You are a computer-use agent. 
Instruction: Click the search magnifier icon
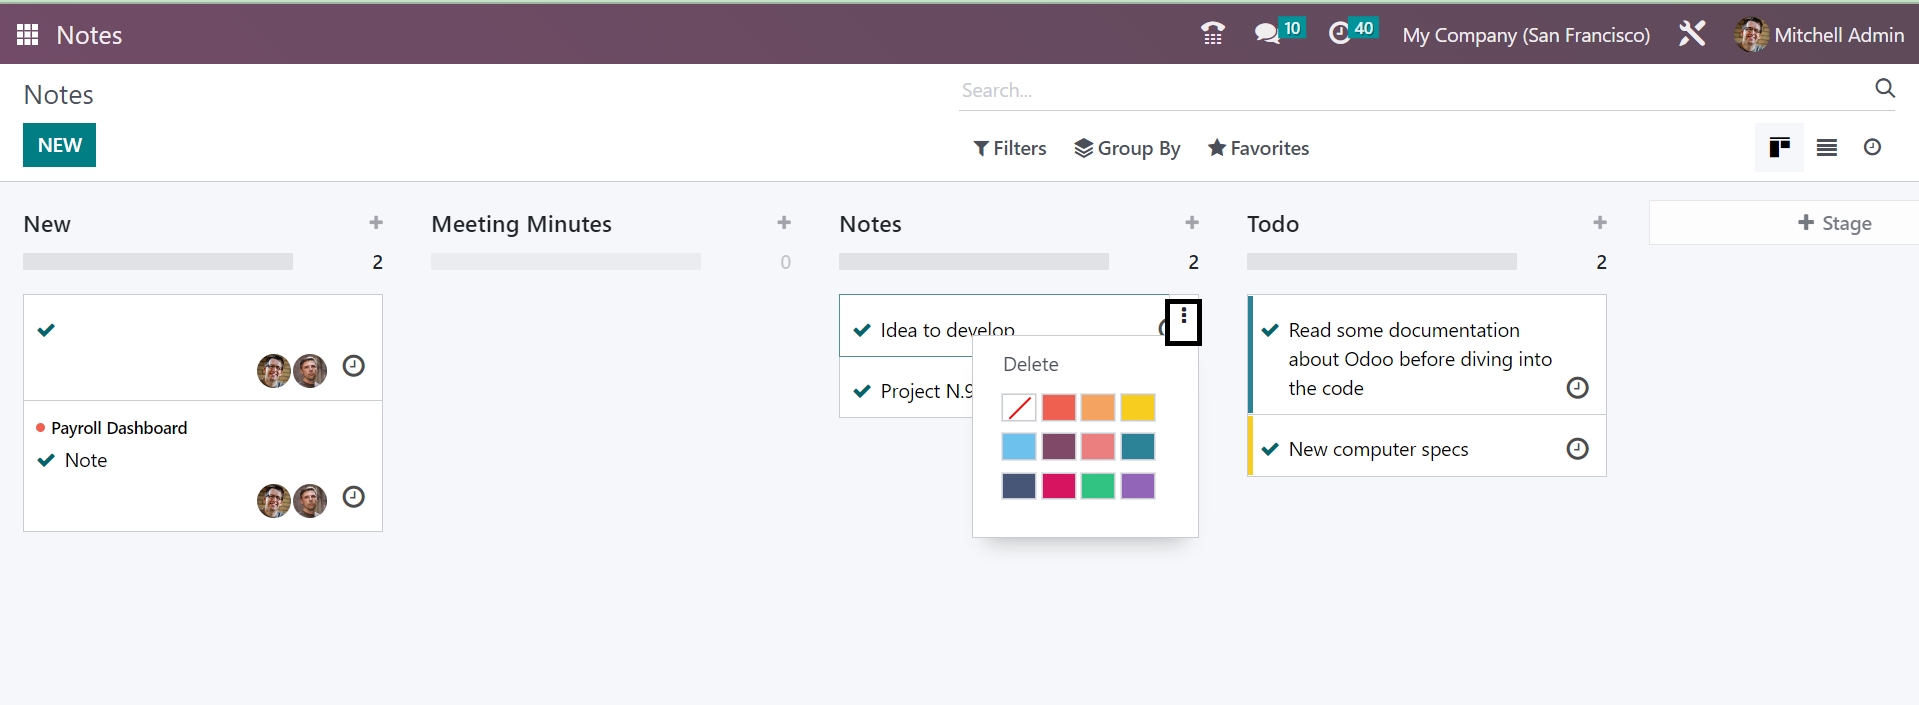1884,89
